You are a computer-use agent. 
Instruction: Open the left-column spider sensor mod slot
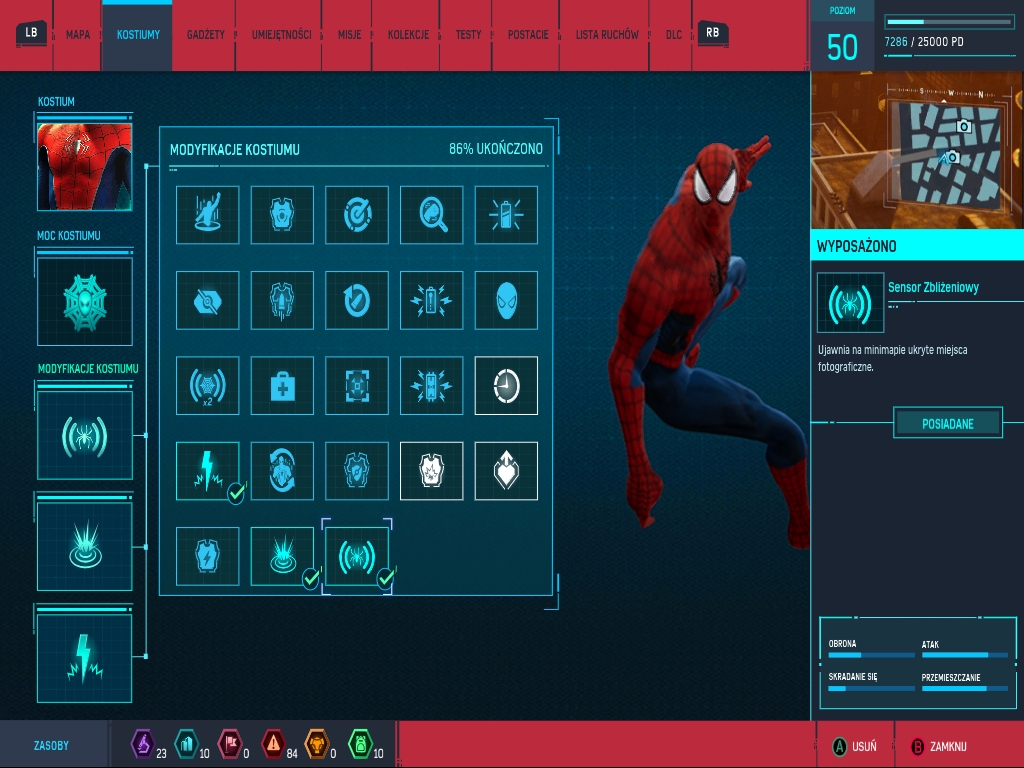coord(85,435)
